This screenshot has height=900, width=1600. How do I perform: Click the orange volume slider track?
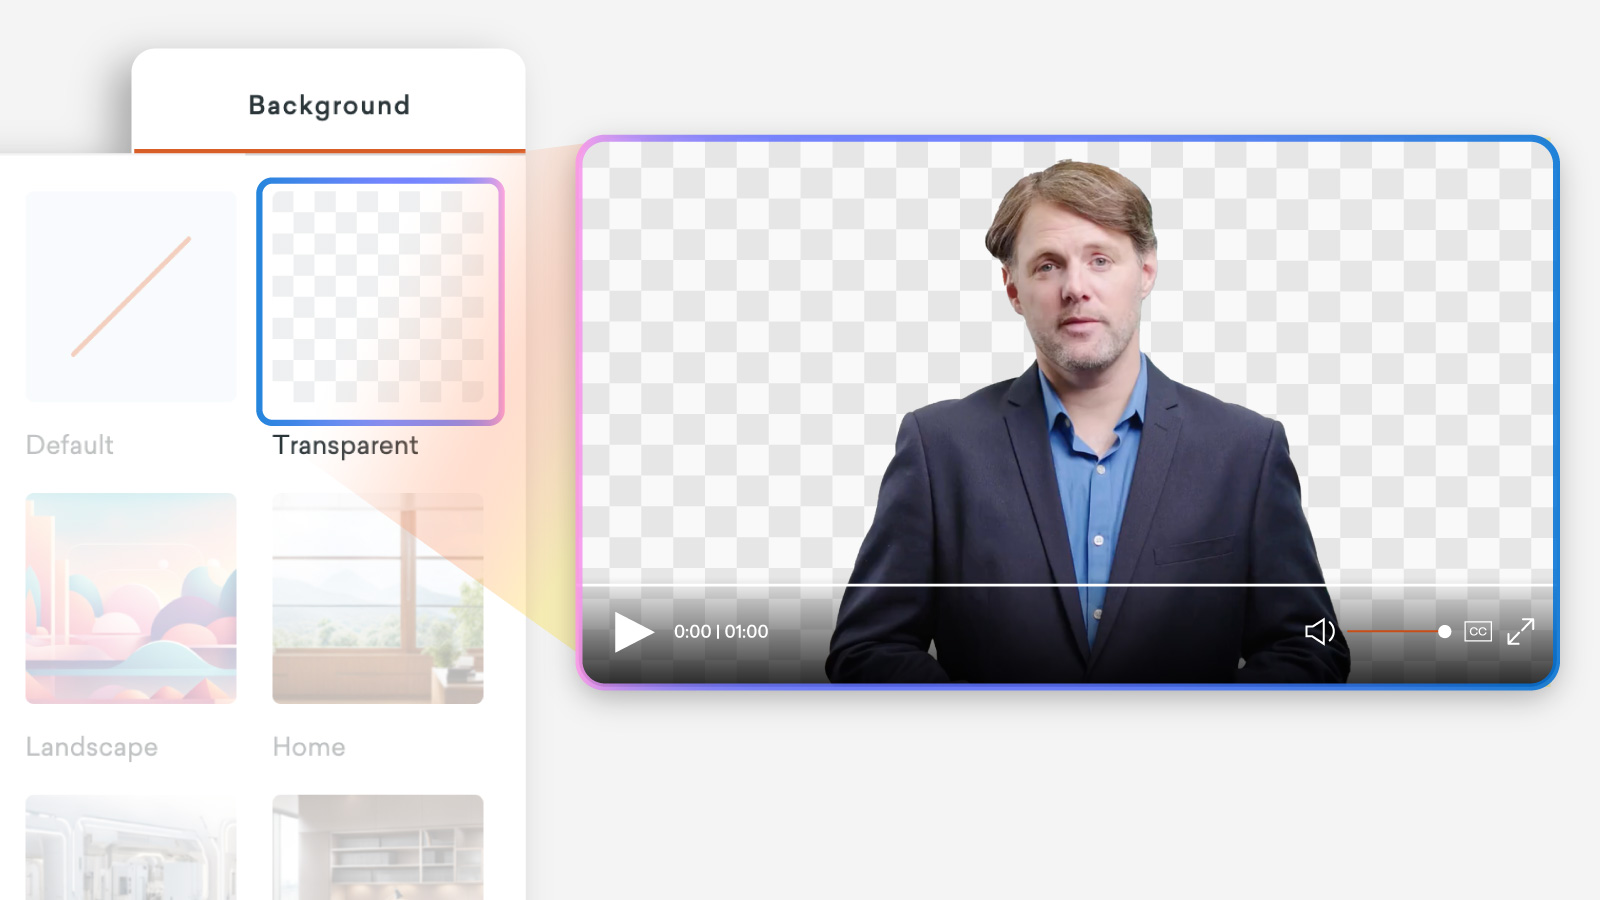(x=1392, y=632)
